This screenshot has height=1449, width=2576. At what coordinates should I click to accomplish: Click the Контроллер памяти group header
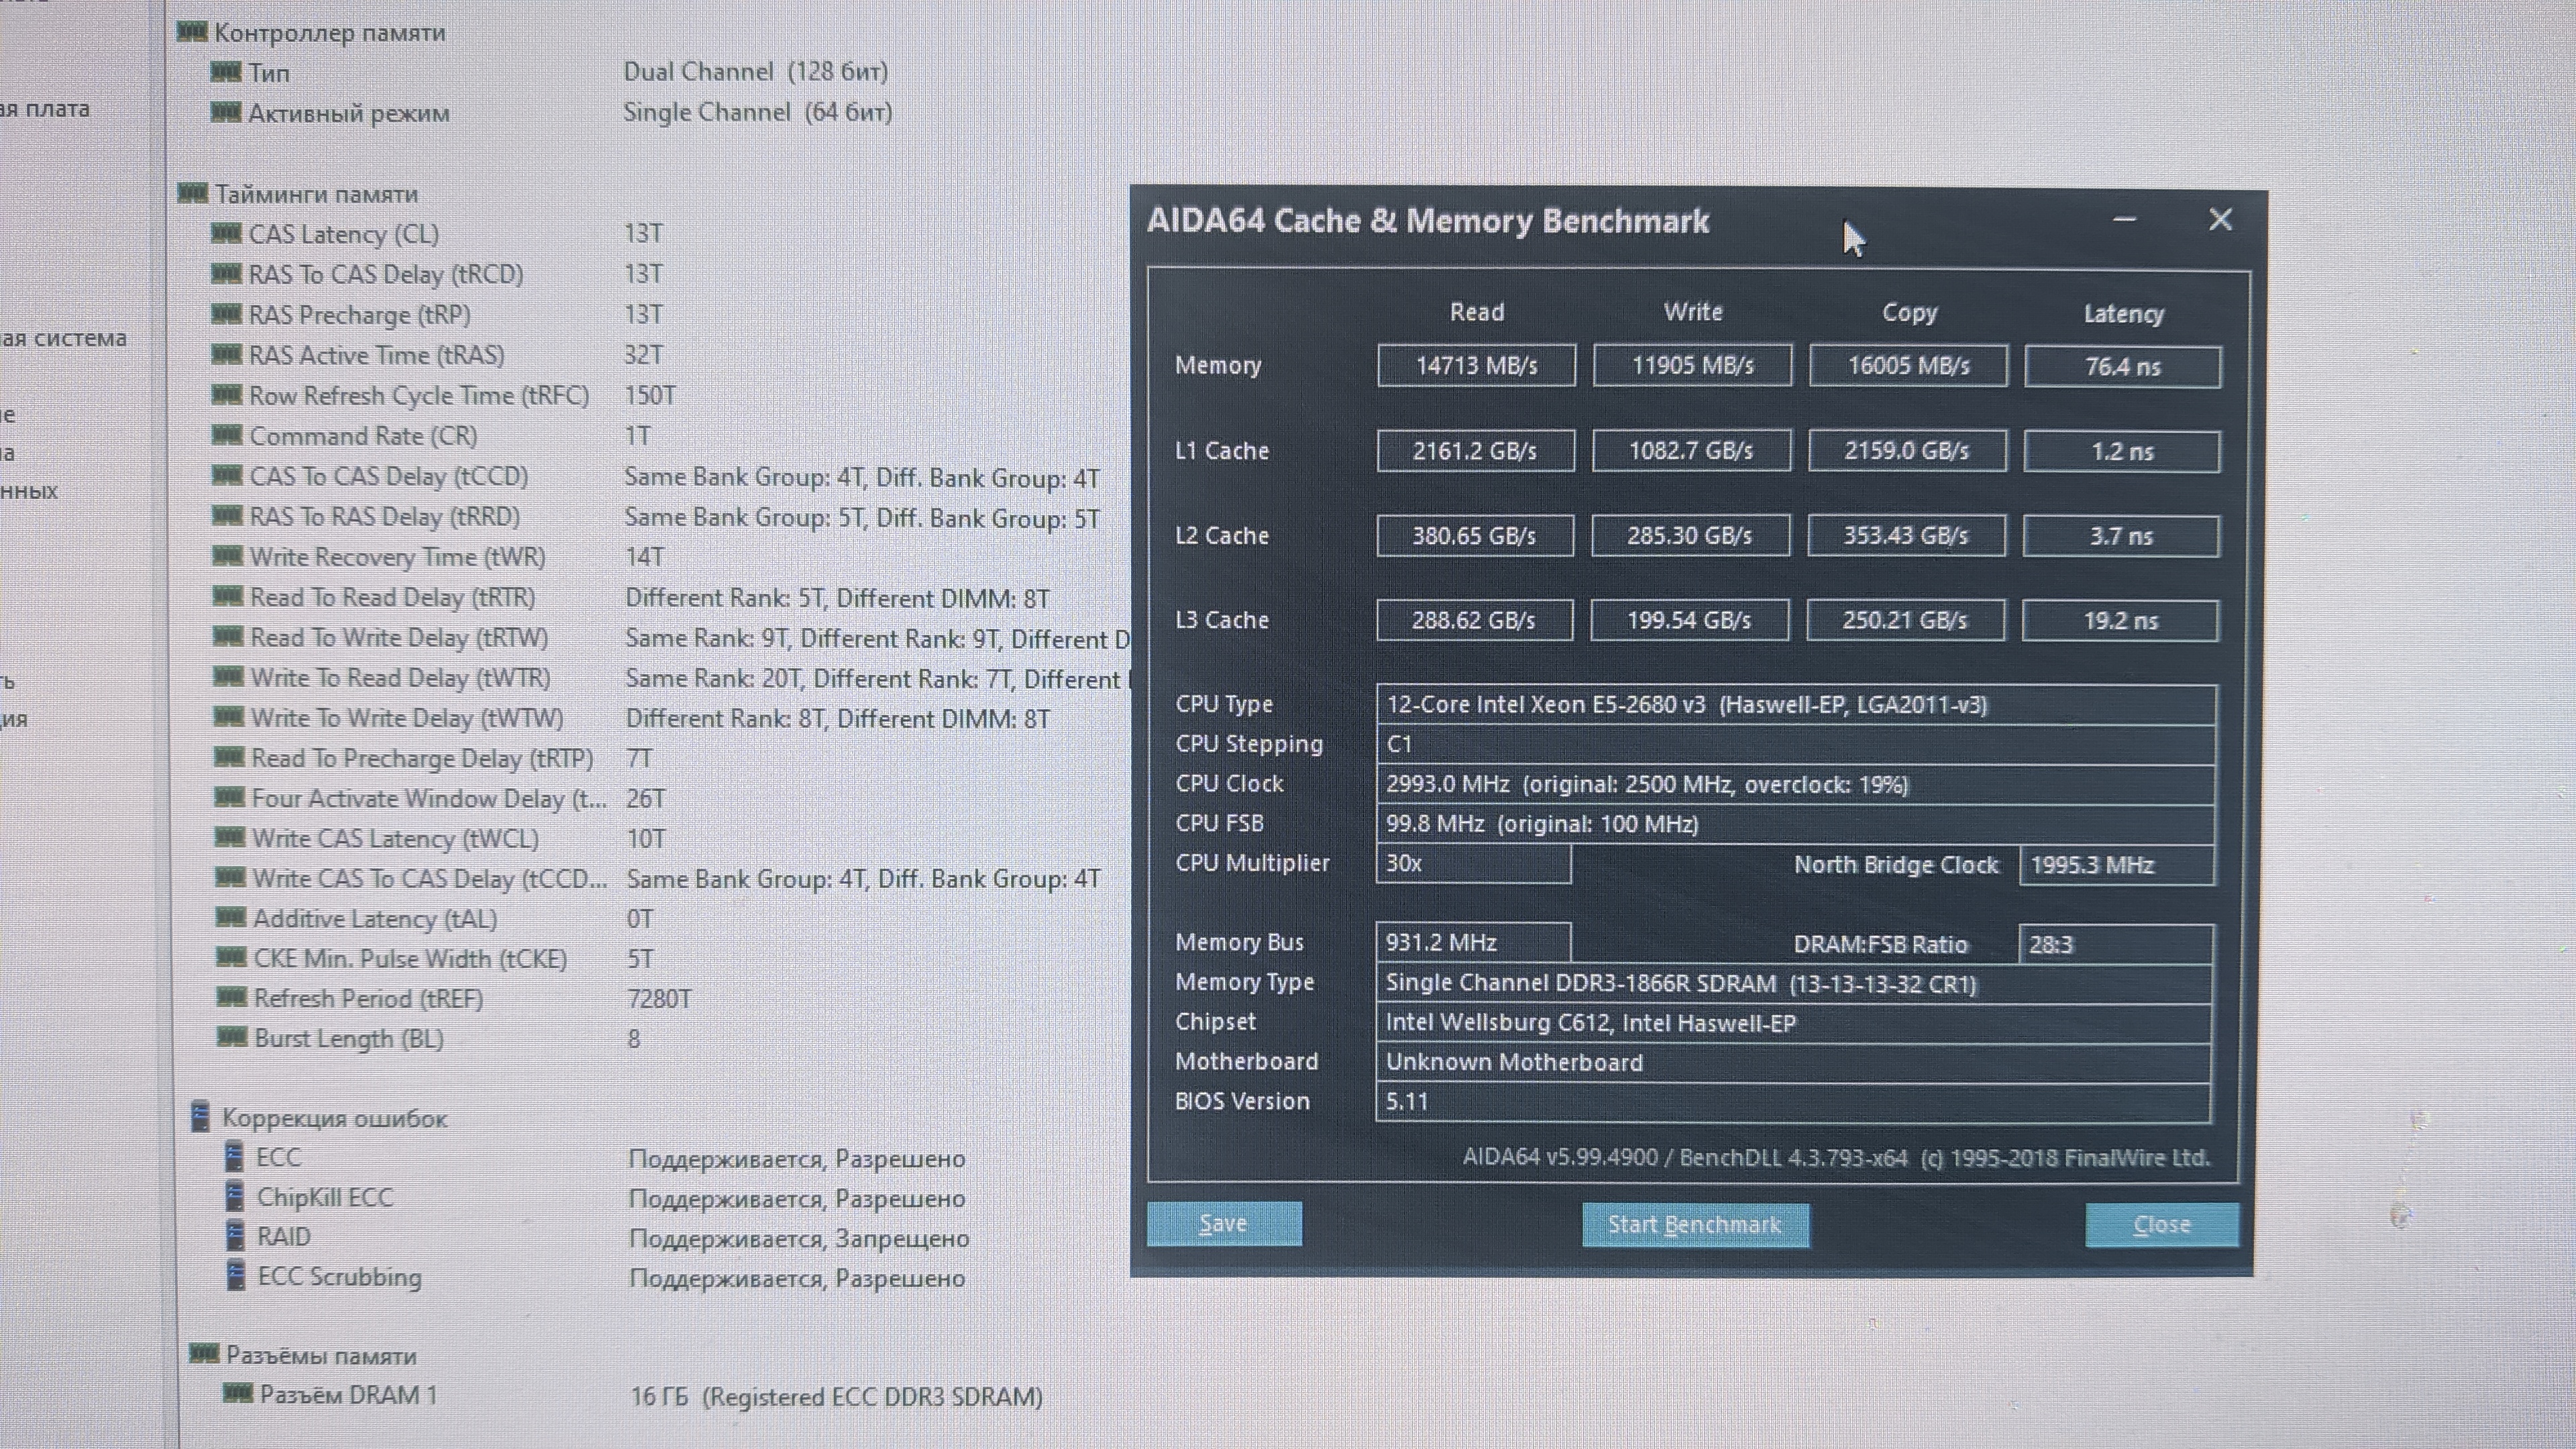point(329,33)
